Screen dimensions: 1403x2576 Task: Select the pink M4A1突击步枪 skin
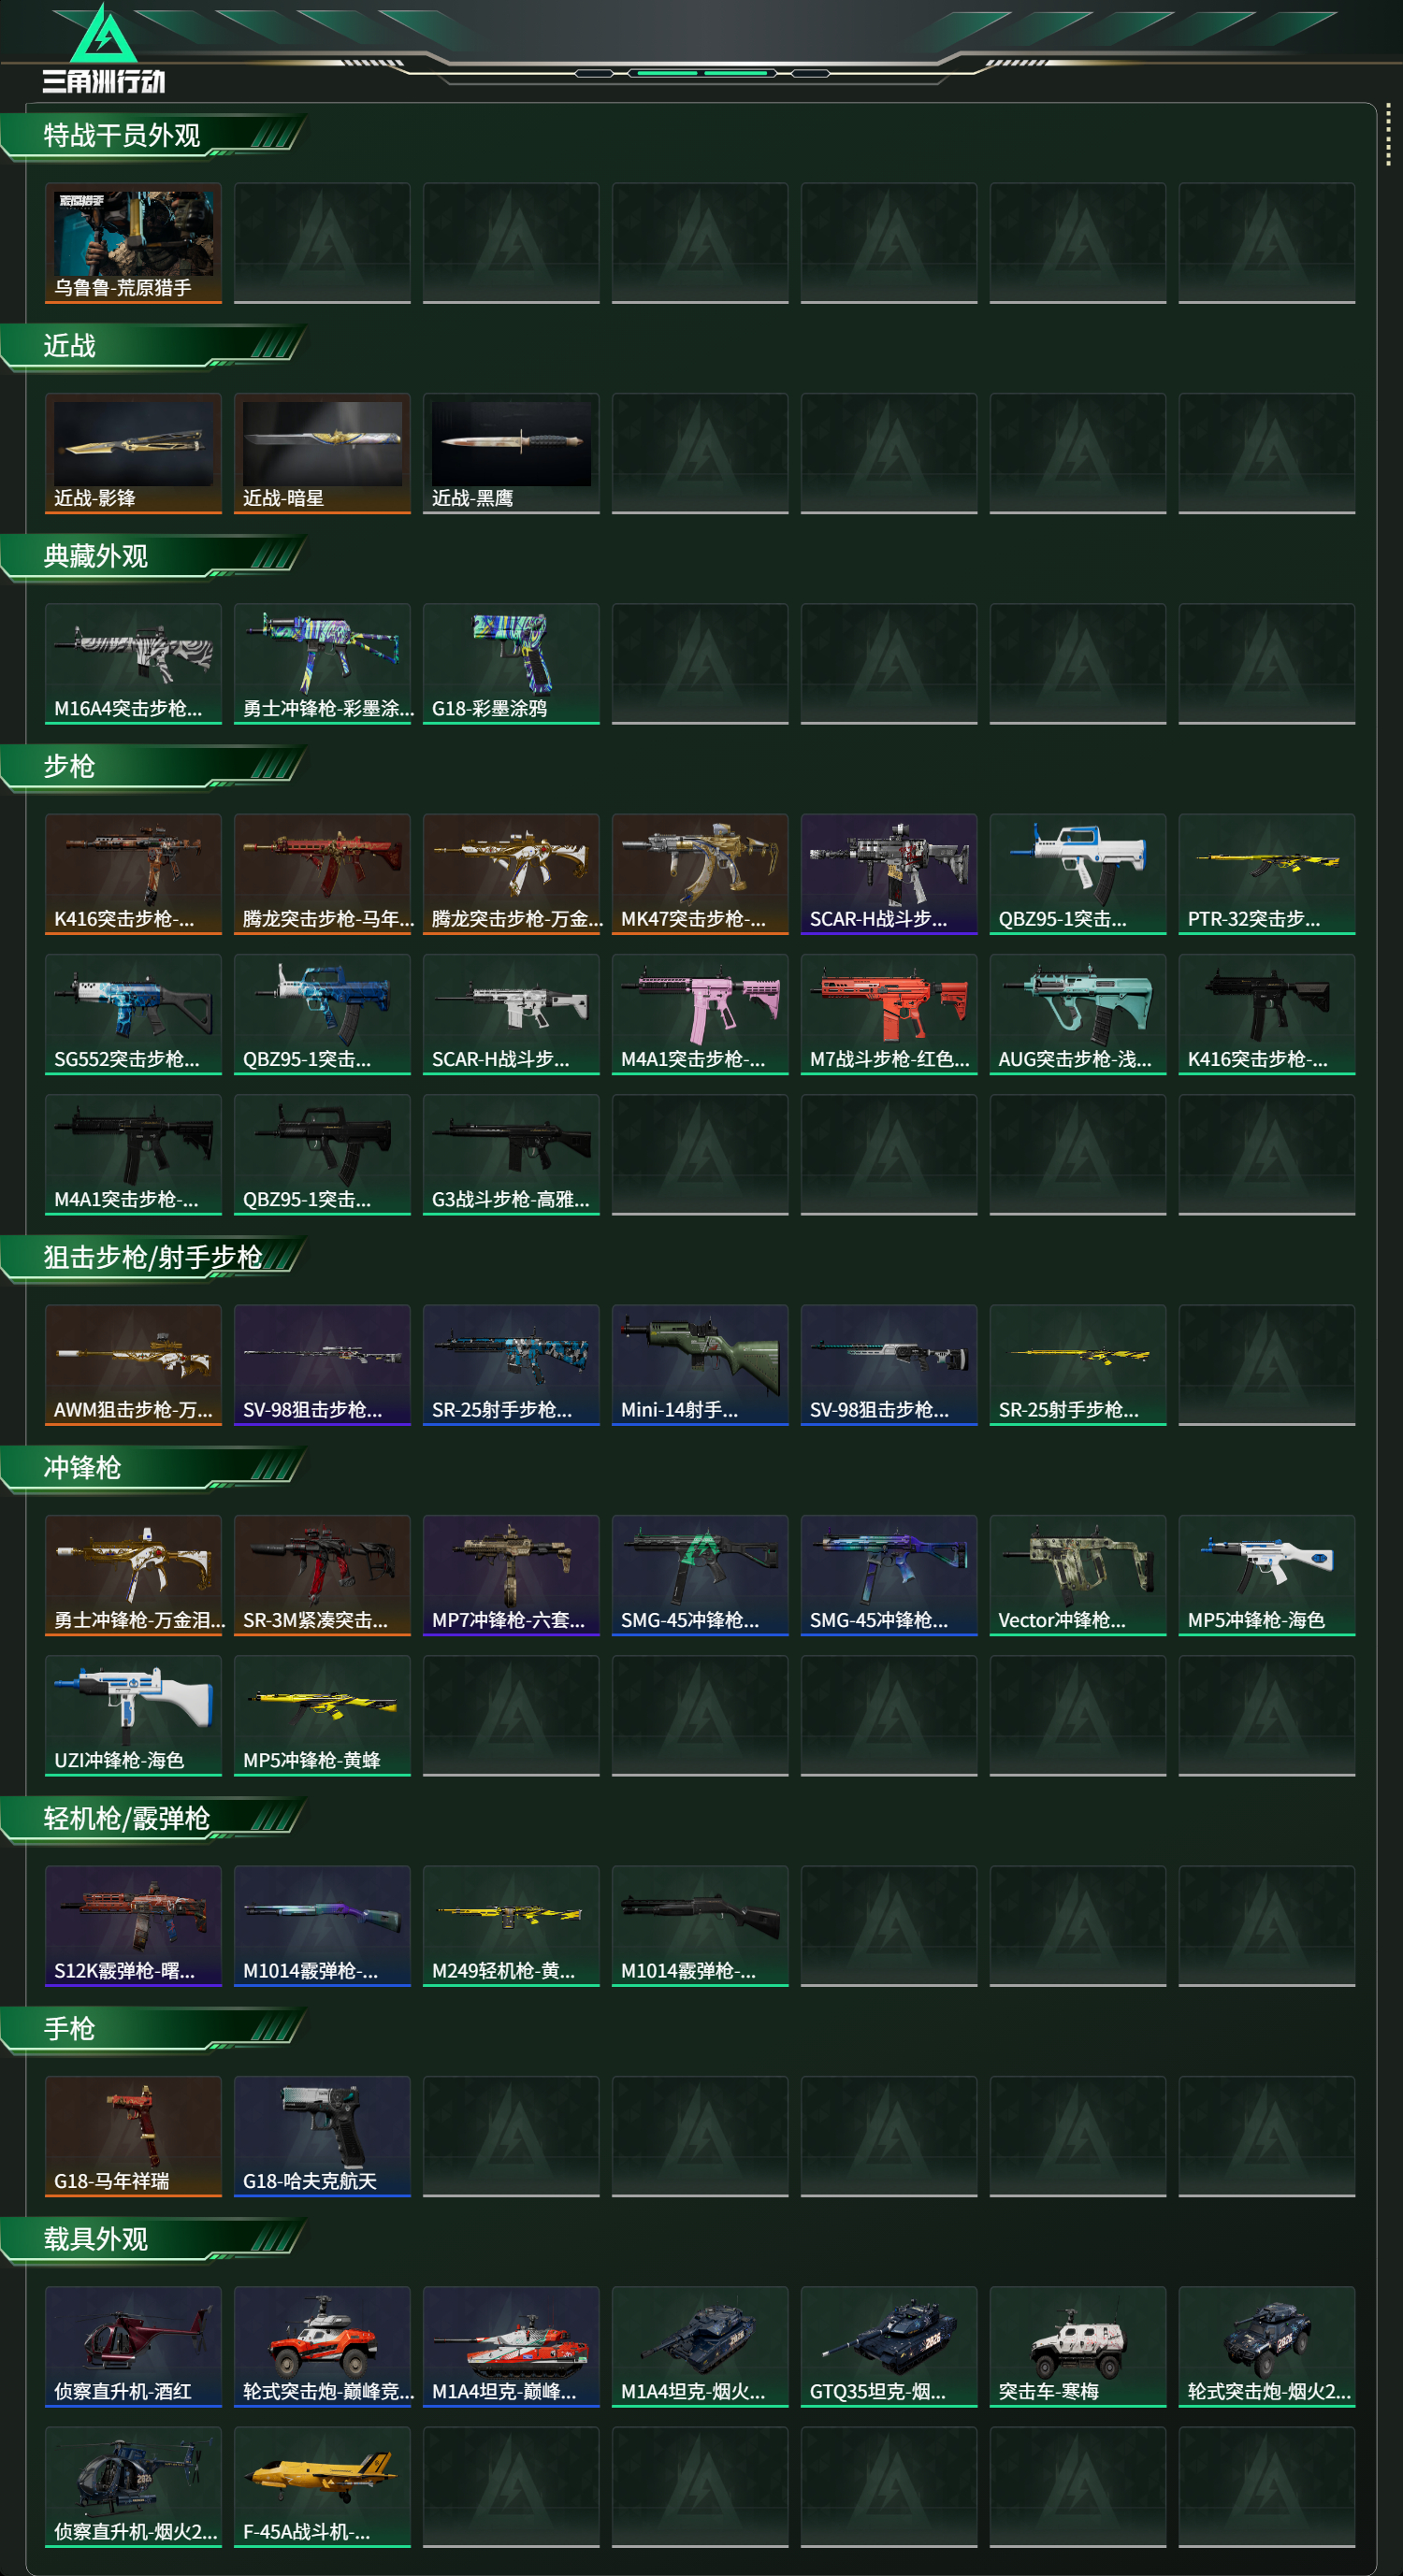click(x=700, y=1014)
